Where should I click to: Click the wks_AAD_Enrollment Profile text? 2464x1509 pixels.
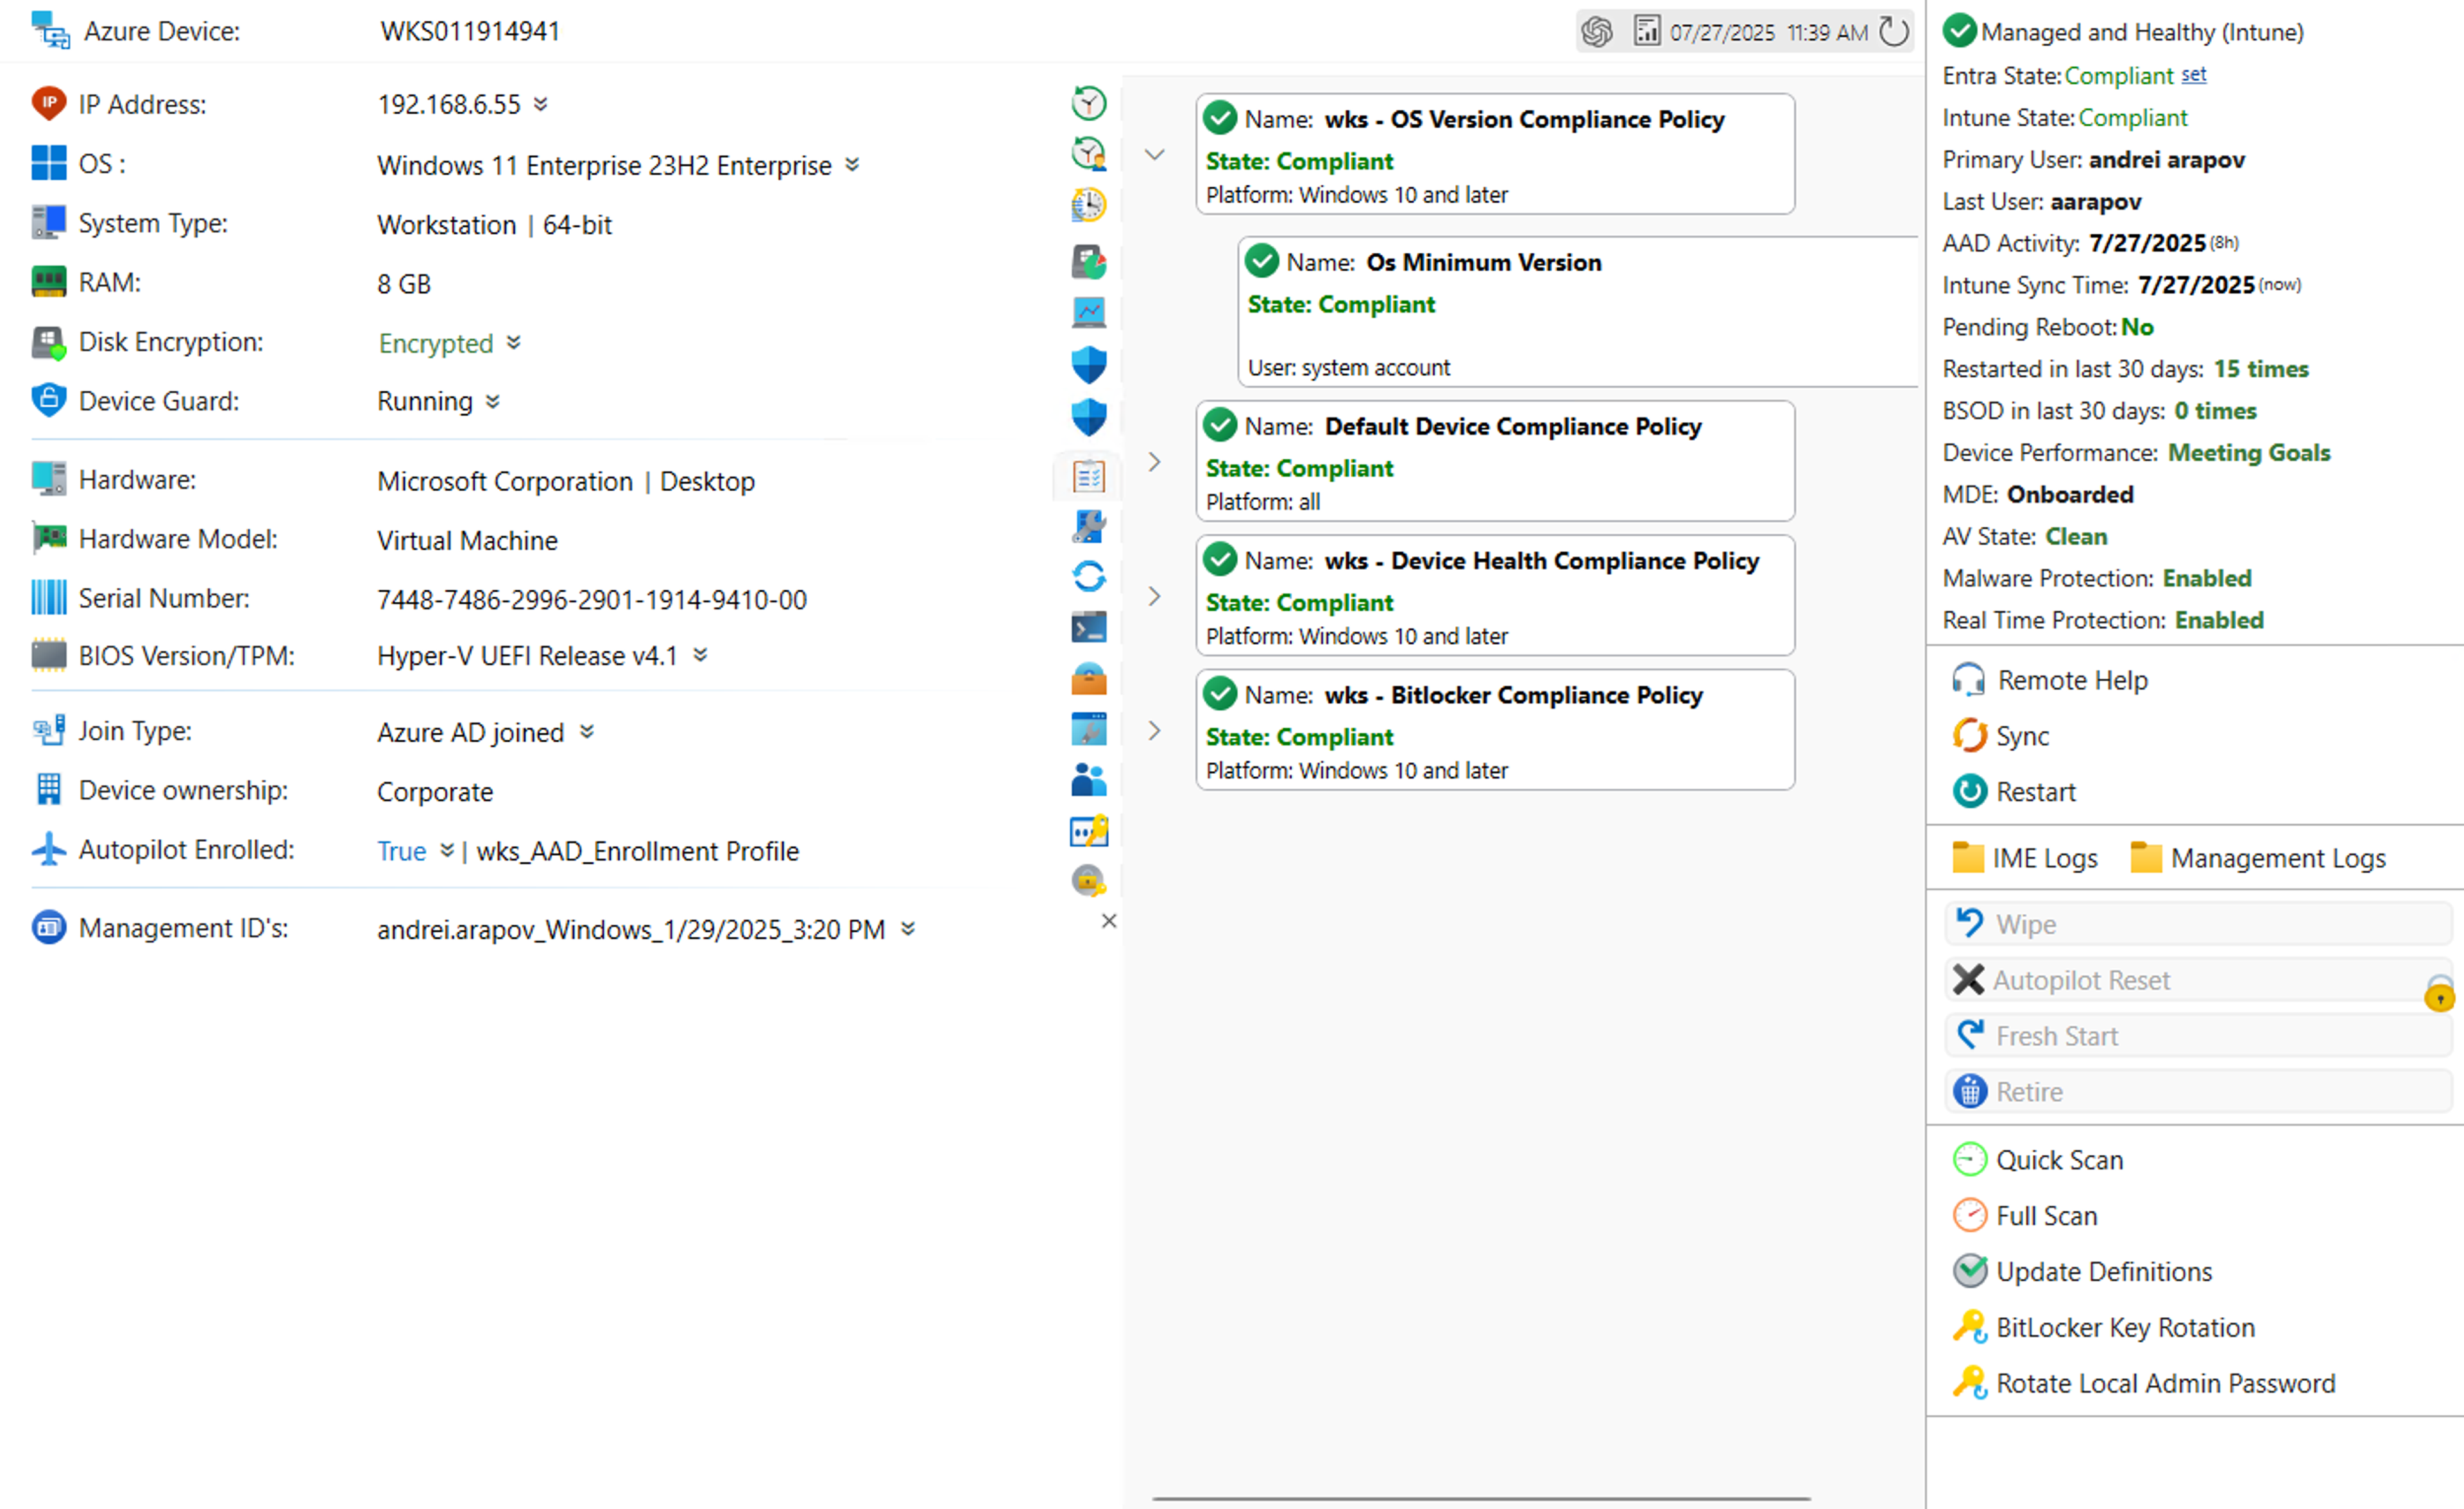638,851
